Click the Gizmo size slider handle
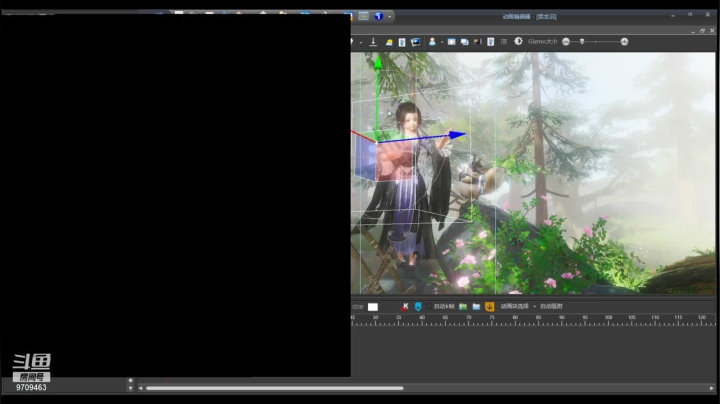 pos(582,42)
